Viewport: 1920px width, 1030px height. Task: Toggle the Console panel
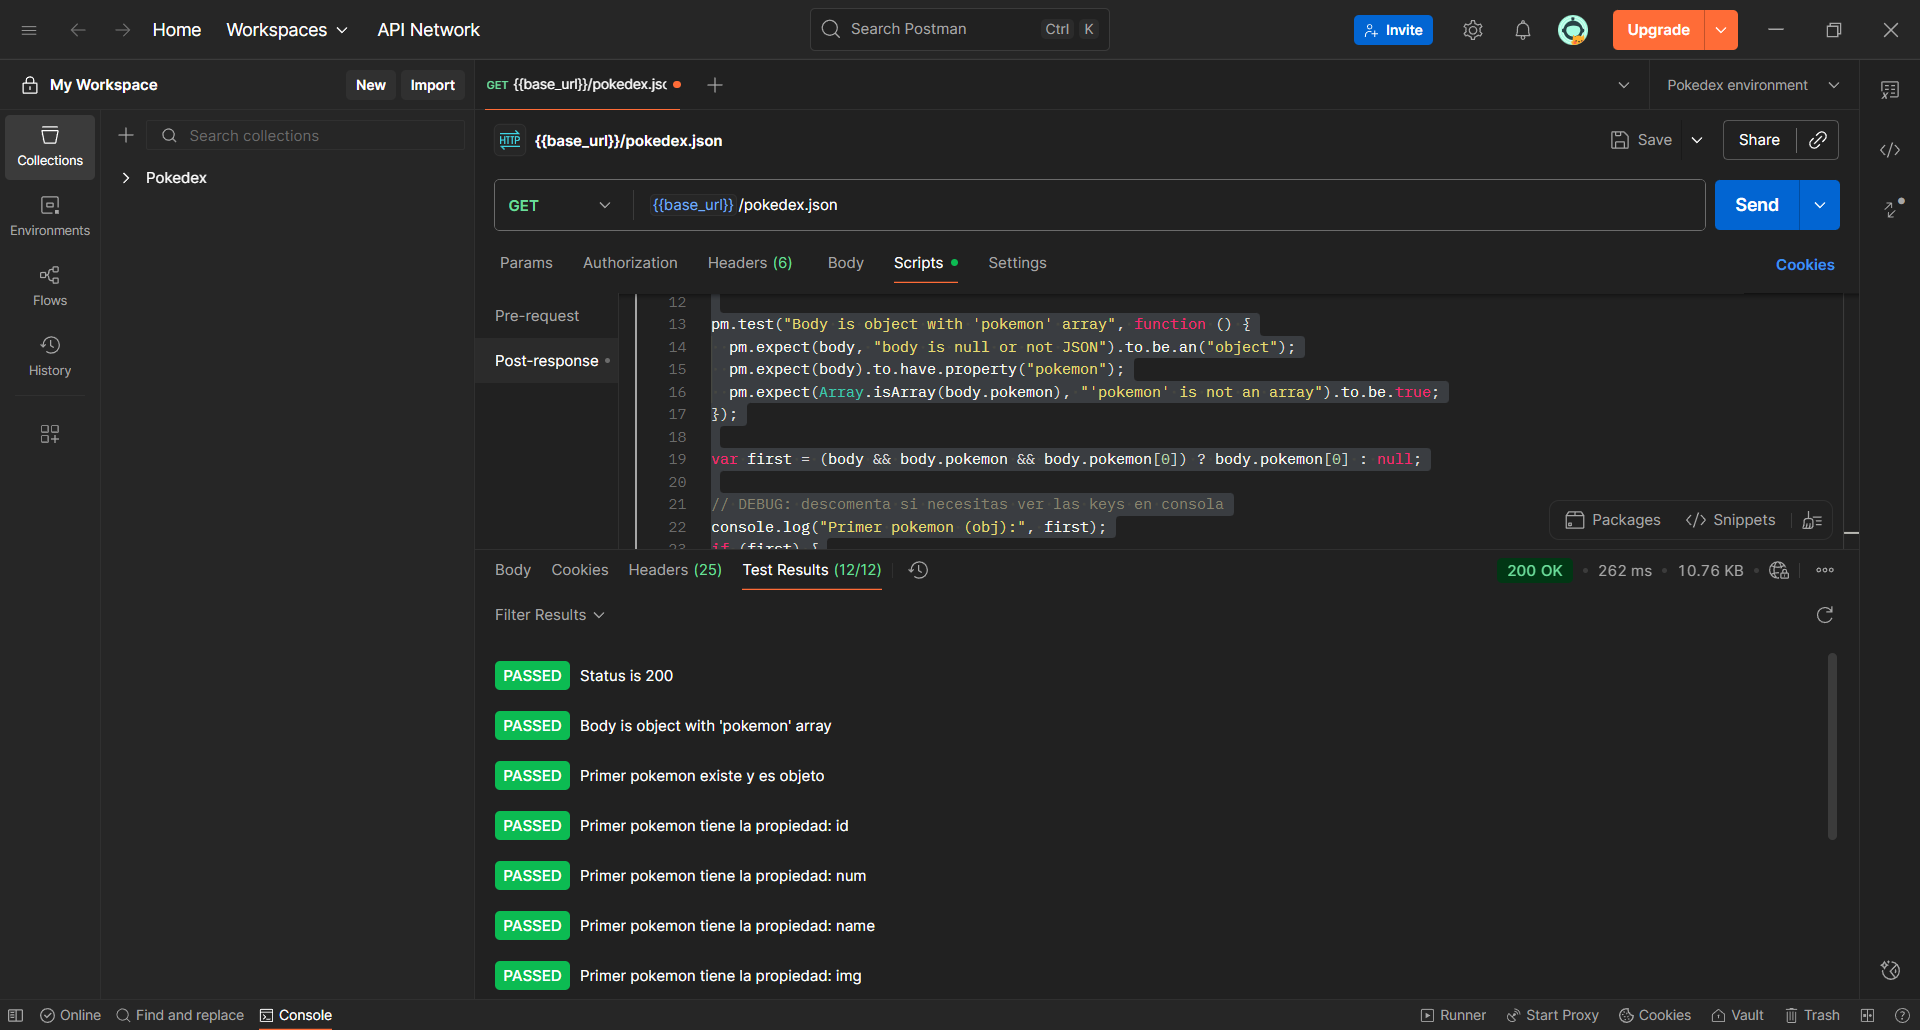295,1015
